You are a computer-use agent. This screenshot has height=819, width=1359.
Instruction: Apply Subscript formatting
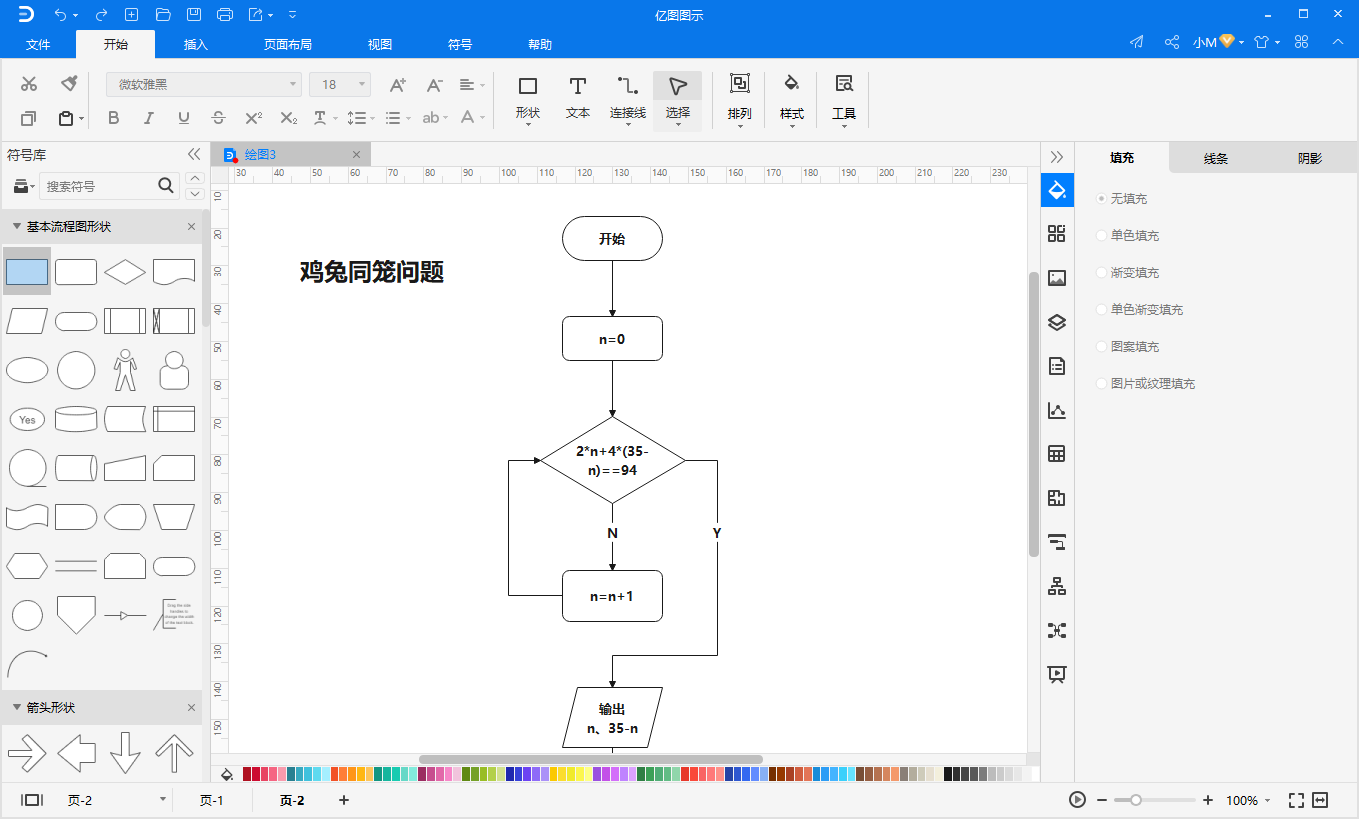pos(289,118)
